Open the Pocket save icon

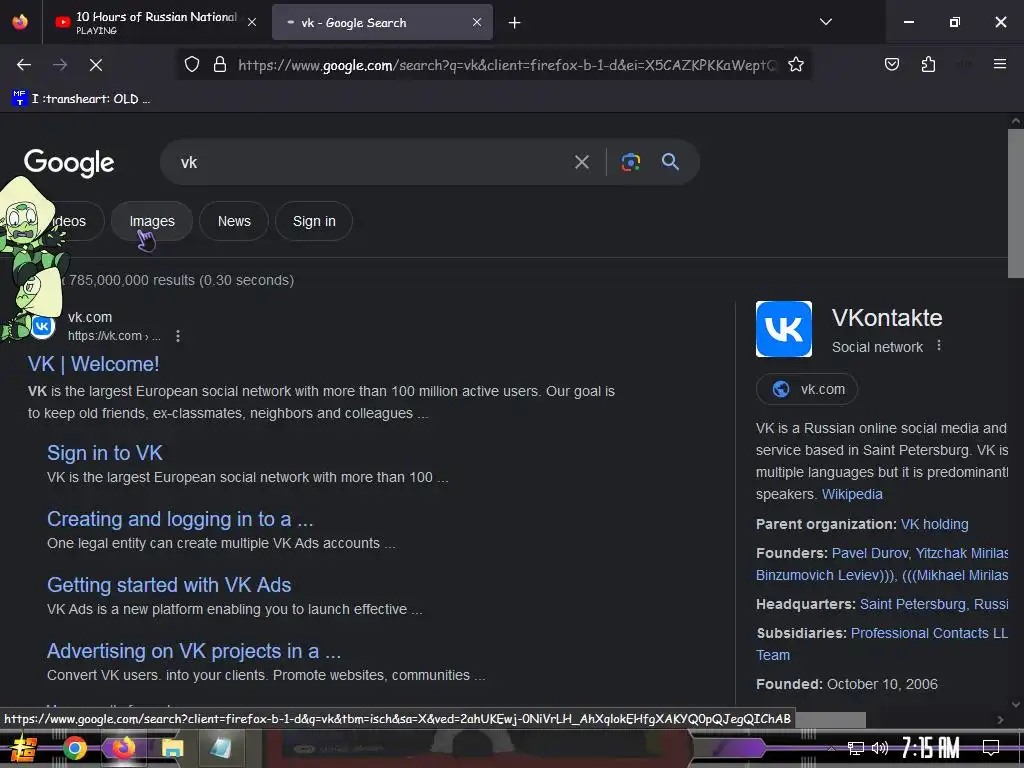pos(891,65)
